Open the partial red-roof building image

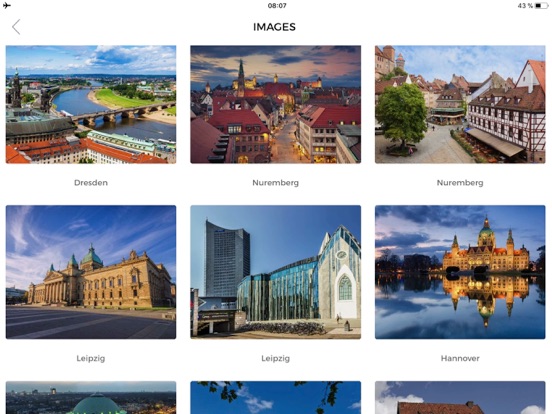click(460, 397)
